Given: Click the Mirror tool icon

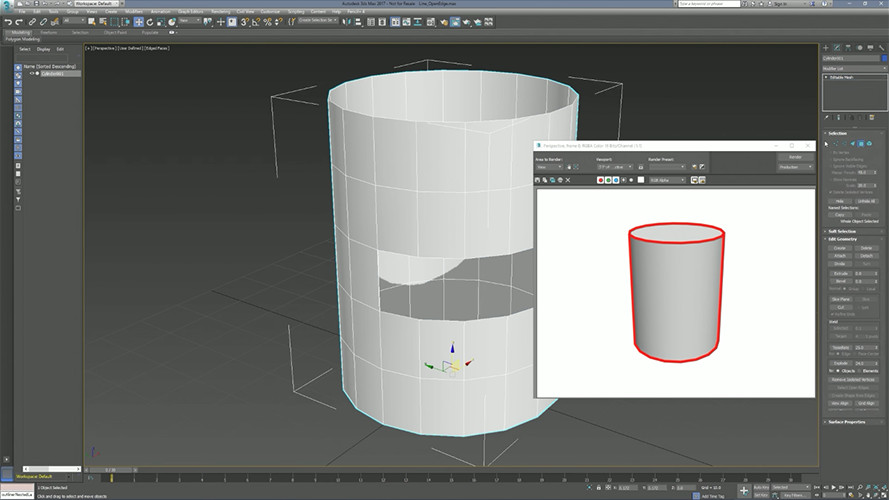Looking at the screenshot, I should pyautogui.click(x=346, y=22).
